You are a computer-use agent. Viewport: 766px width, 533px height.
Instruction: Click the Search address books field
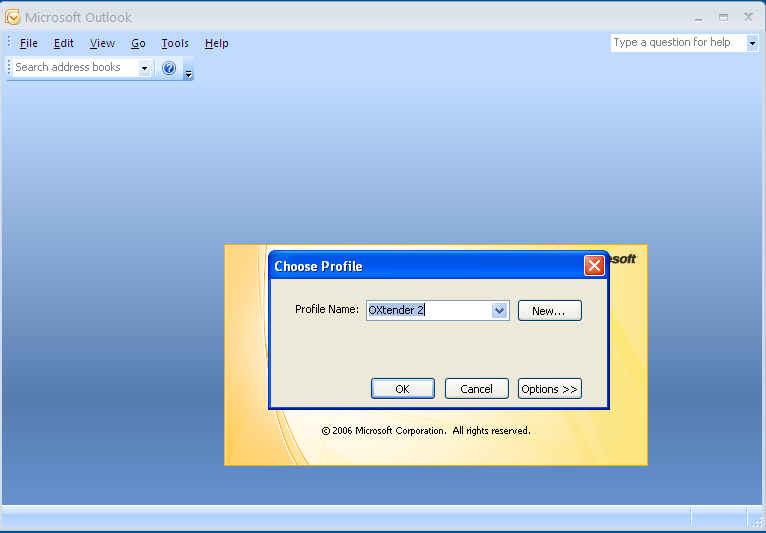[76, 67]
